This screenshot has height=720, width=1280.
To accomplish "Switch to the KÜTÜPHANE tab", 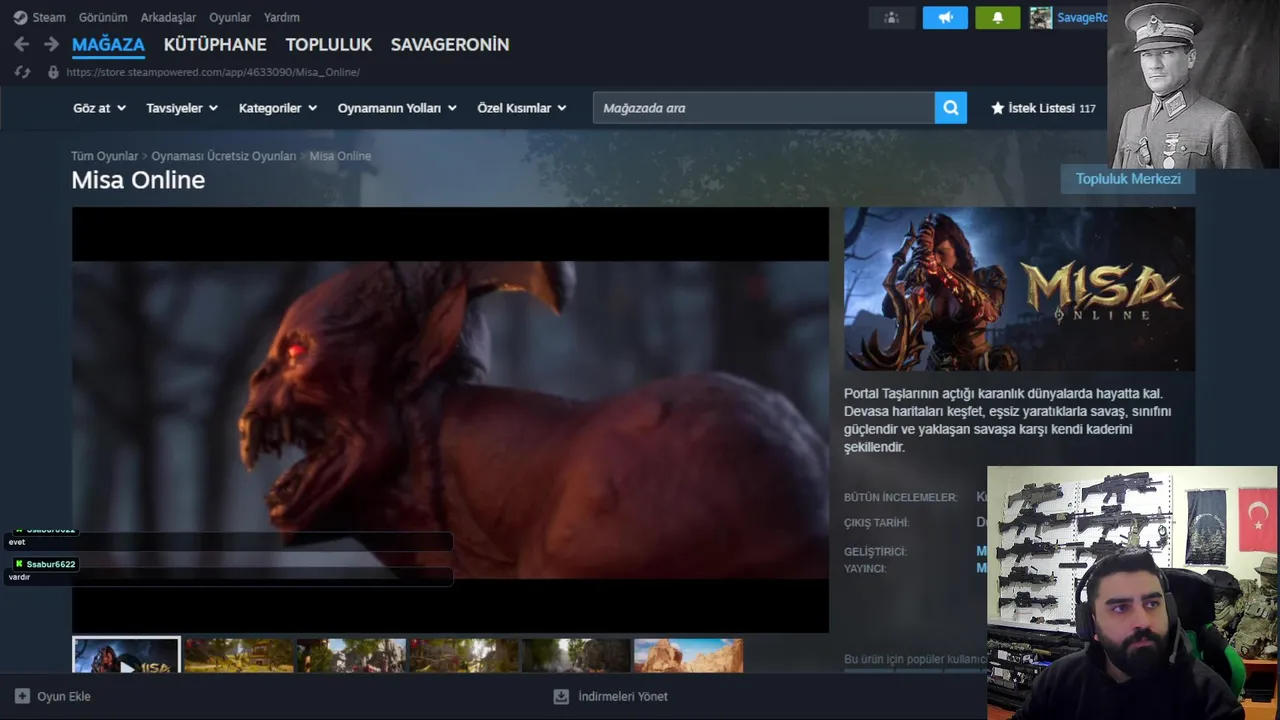I will pos(215,45).
